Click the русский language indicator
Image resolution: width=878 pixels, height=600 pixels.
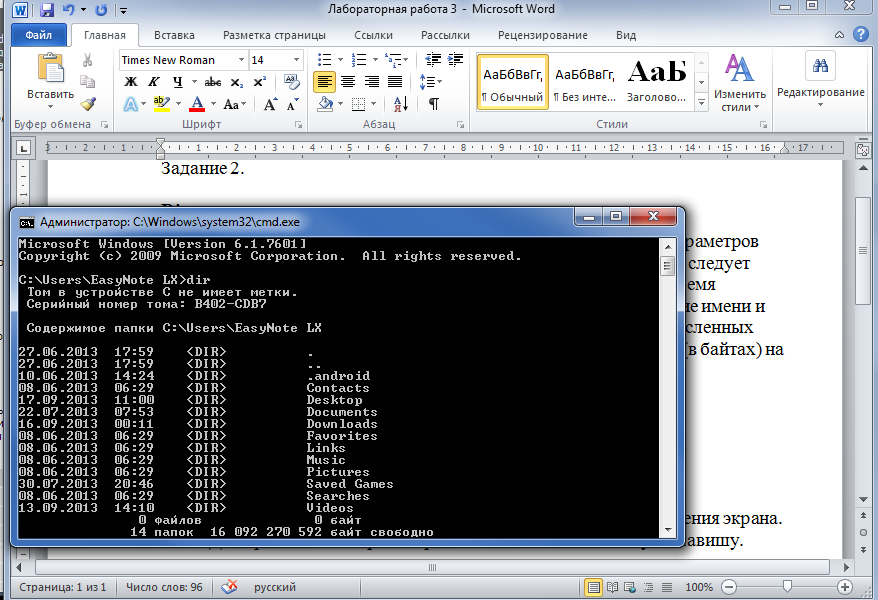(274, 587)
